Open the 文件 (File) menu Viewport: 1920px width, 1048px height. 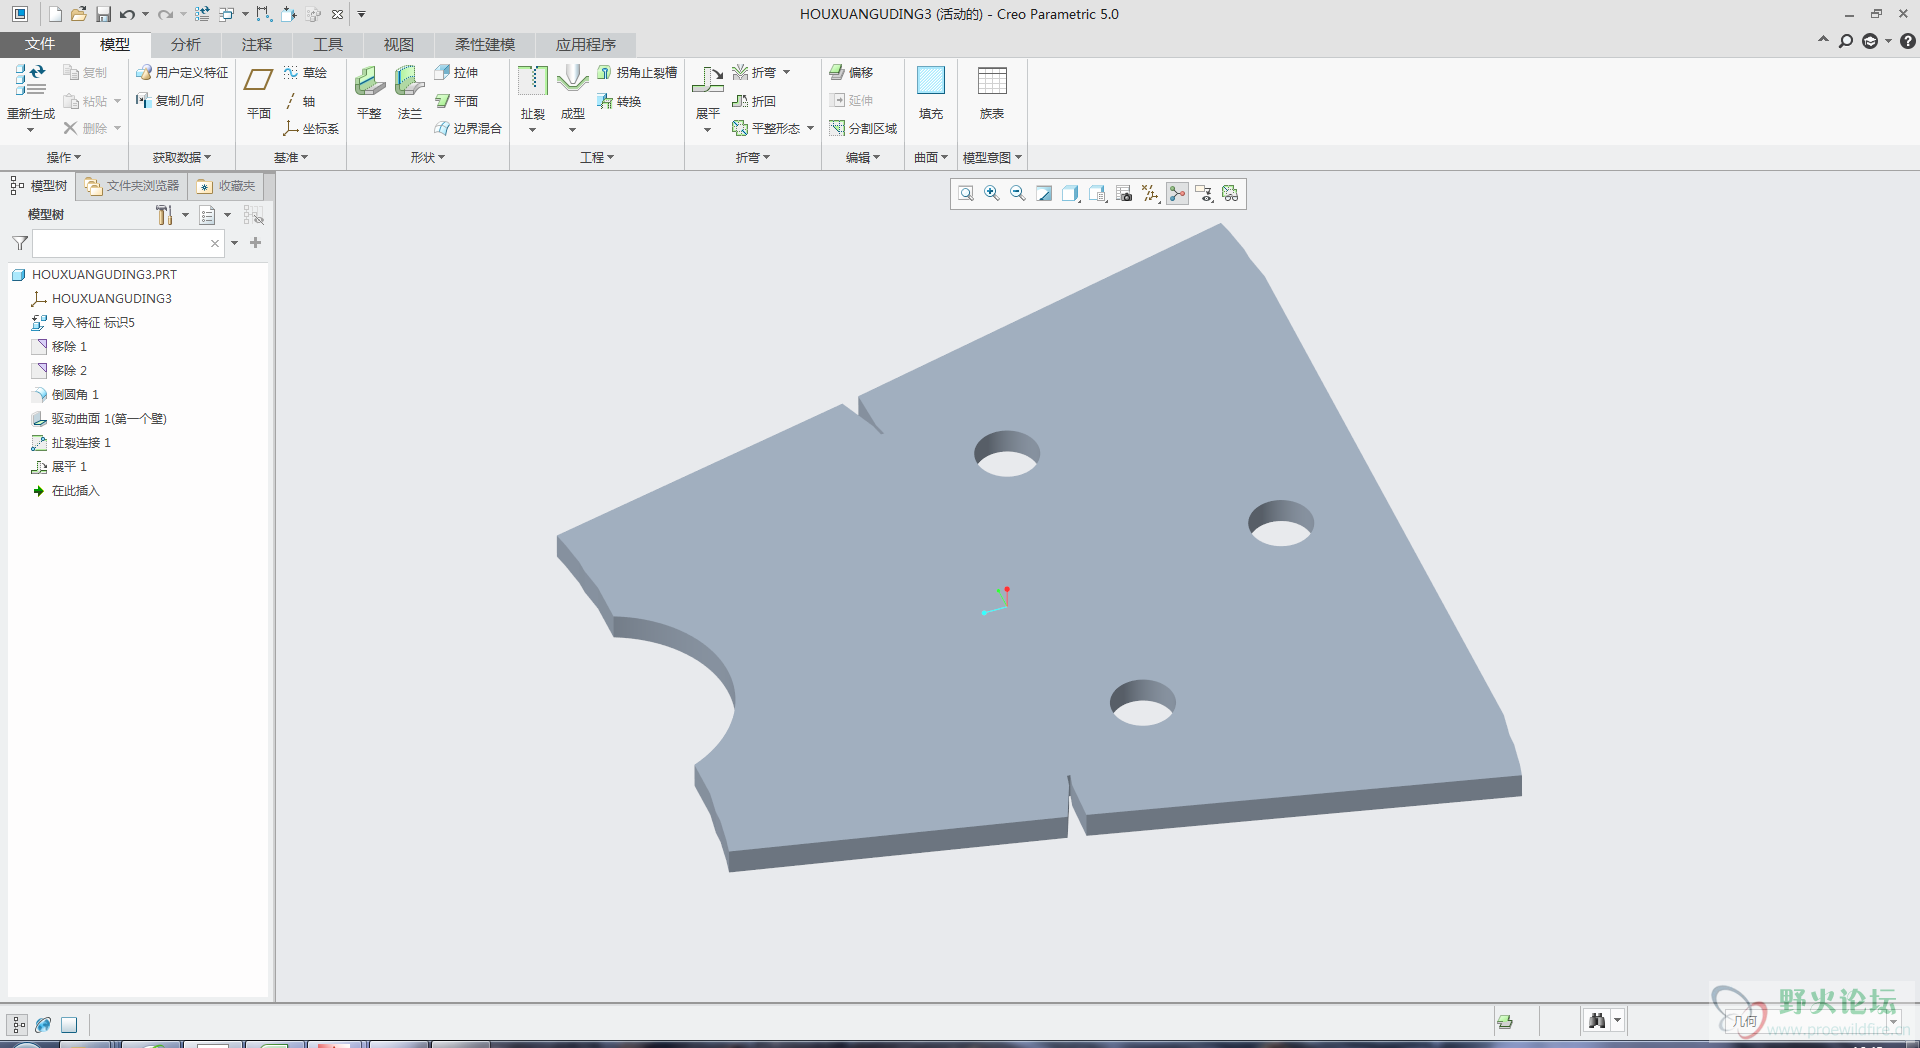coord(40,44)
